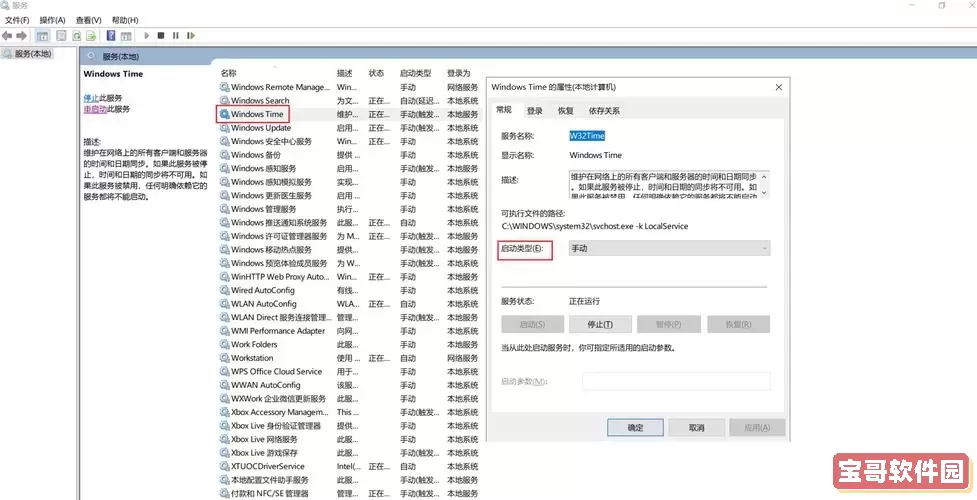The width and height of the screenshot is (977, 500).
Task: Select the Xbox Accessory Managem... row
Action: click(x=349, y=412)
